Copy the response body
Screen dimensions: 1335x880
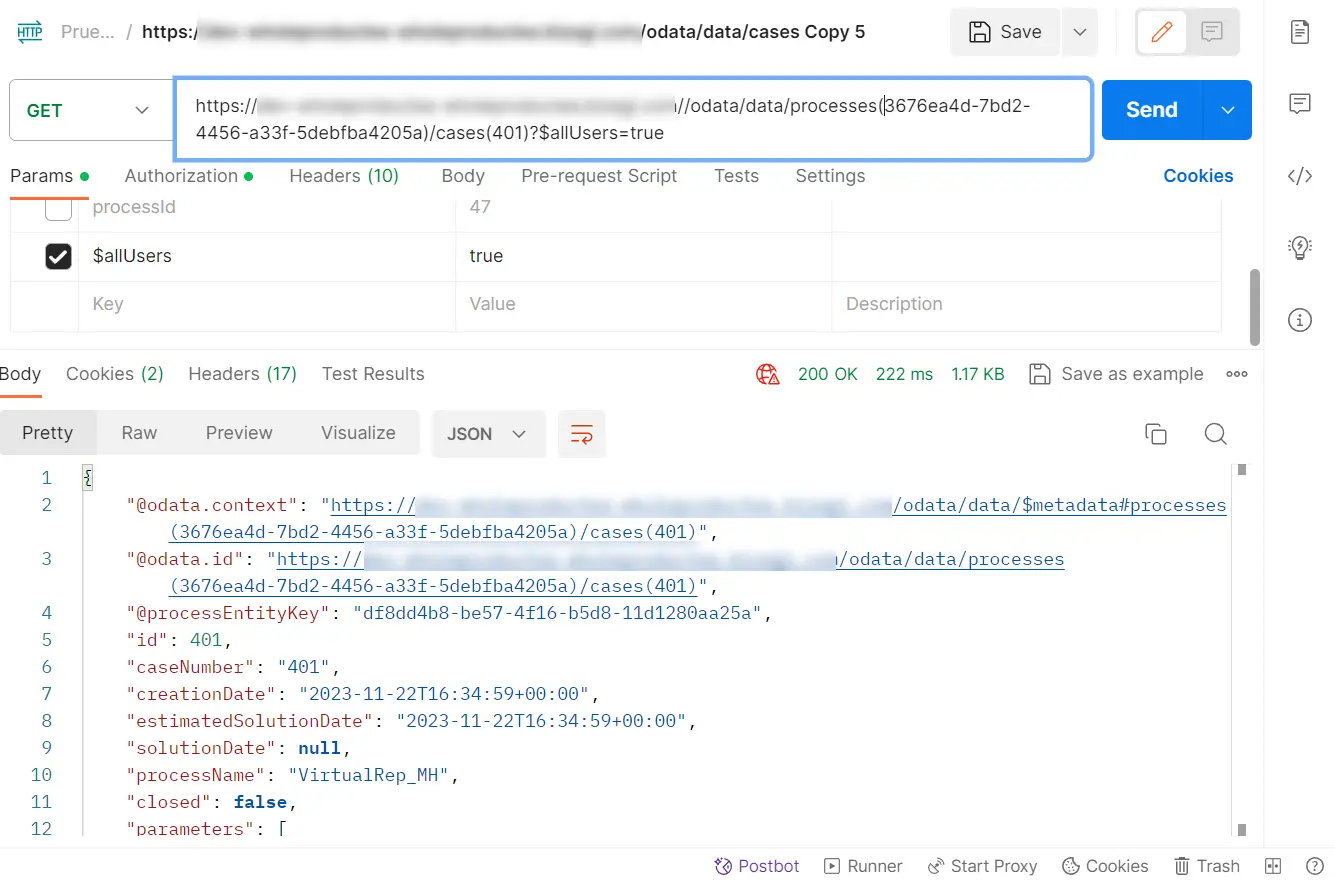point(1155,434)
